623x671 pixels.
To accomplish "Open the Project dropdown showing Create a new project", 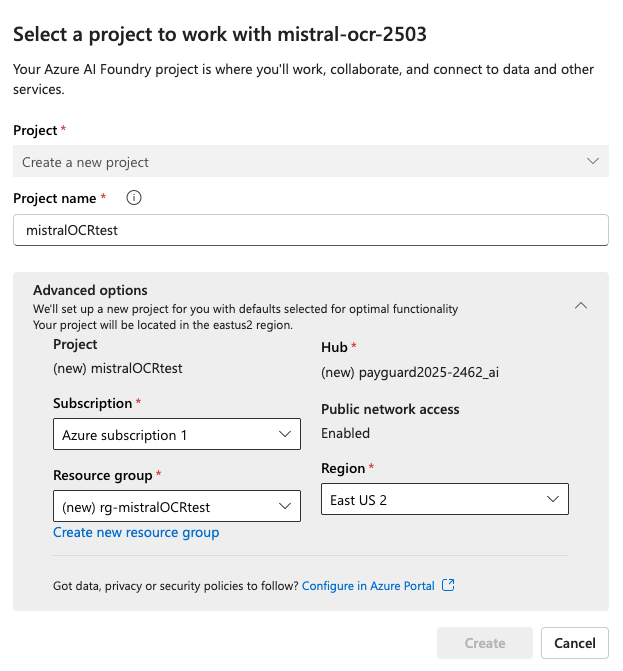I will point(311,161).
